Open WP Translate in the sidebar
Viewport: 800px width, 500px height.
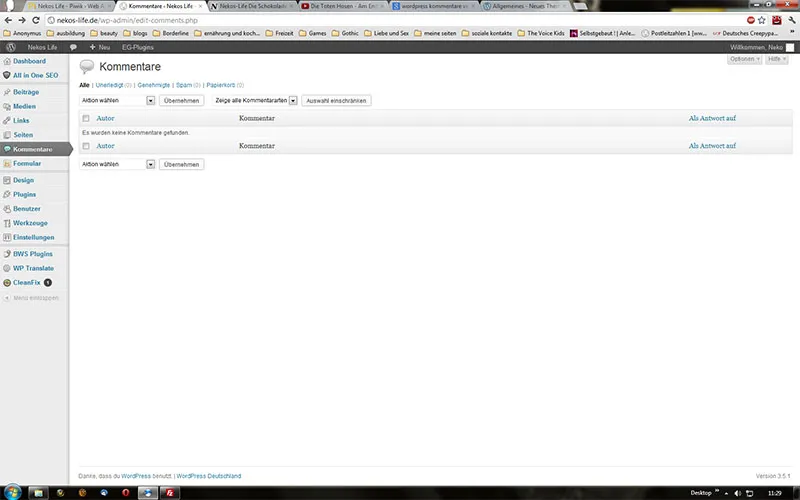pyautogui.click(x=33, y=268)
